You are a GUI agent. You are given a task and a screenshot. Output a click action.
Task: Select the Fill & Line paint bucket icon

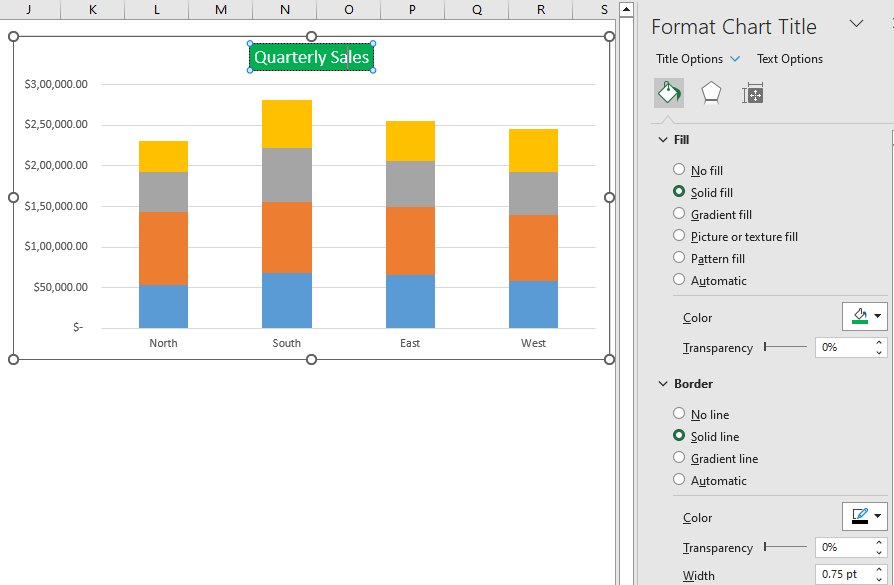668,92
